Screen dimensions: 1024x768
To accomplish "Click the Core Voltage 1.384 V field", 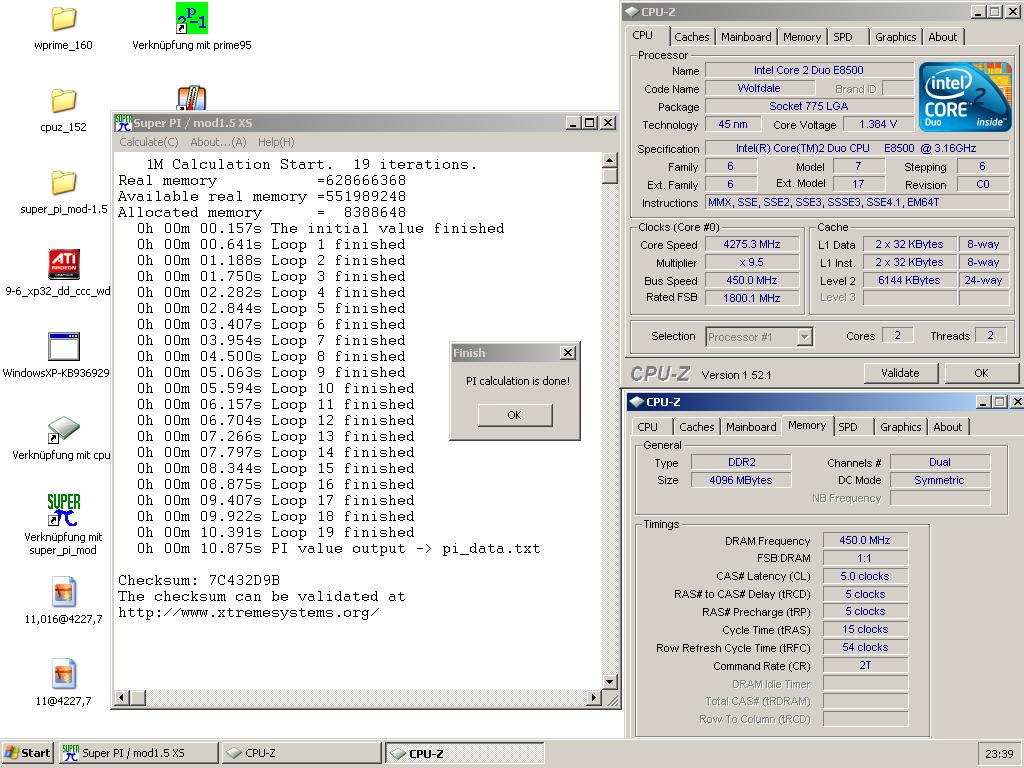I will pyautogui.click(x=878, y=124).
